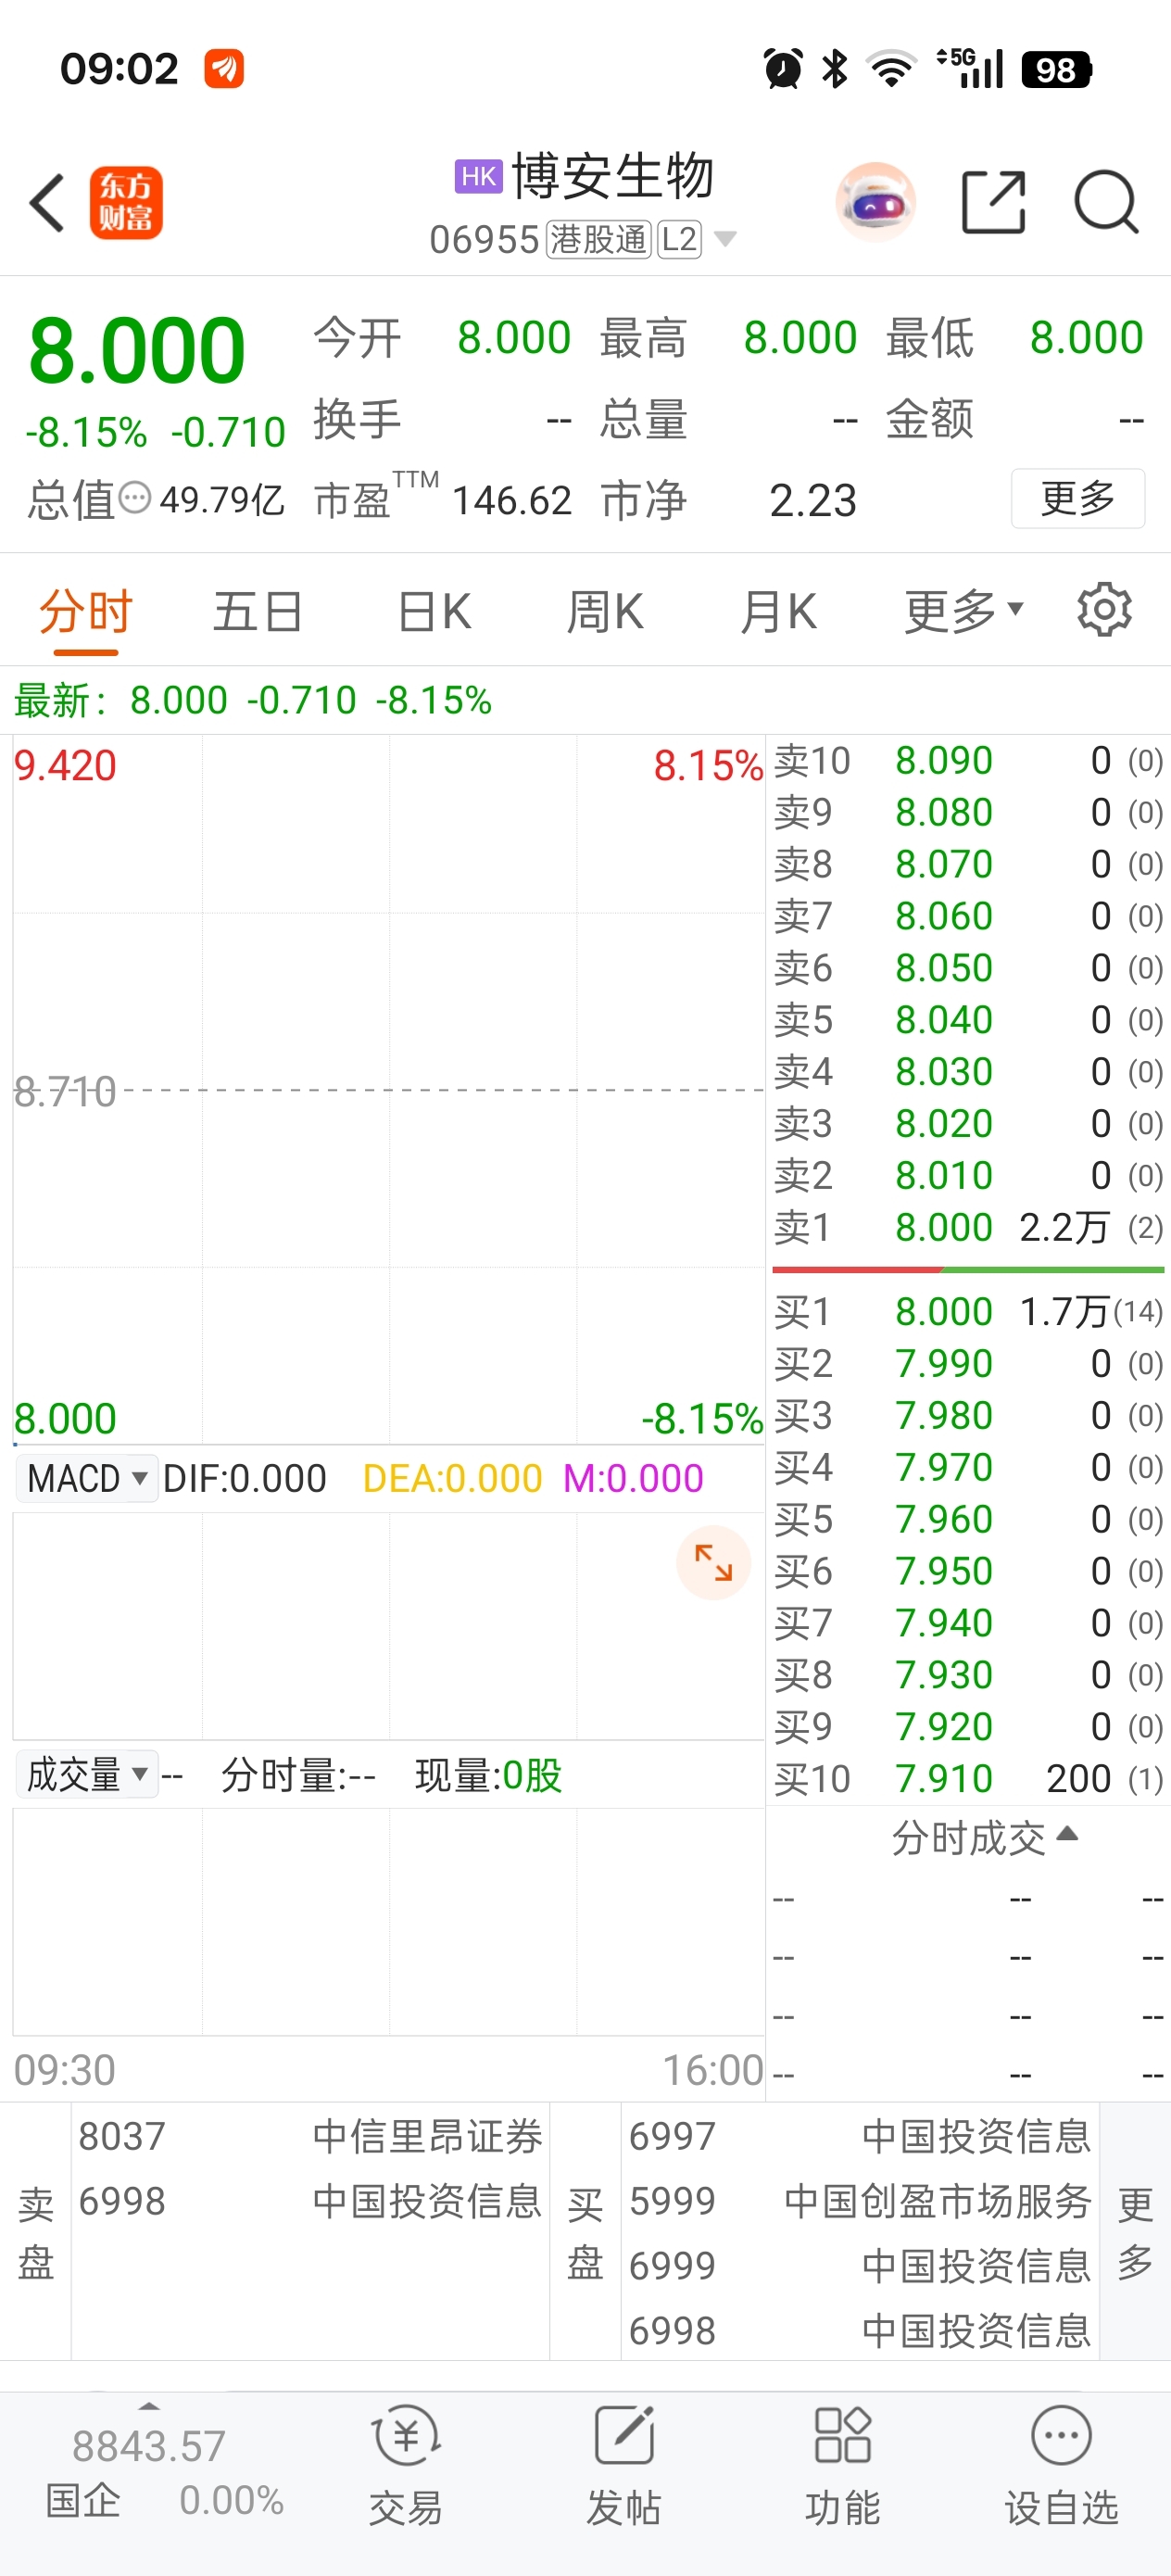Tap buyer broker 6997 中国投资信息
Image resolution: width=1171 pixels, height=2576 pixels.
click(x=860, y=2136)
